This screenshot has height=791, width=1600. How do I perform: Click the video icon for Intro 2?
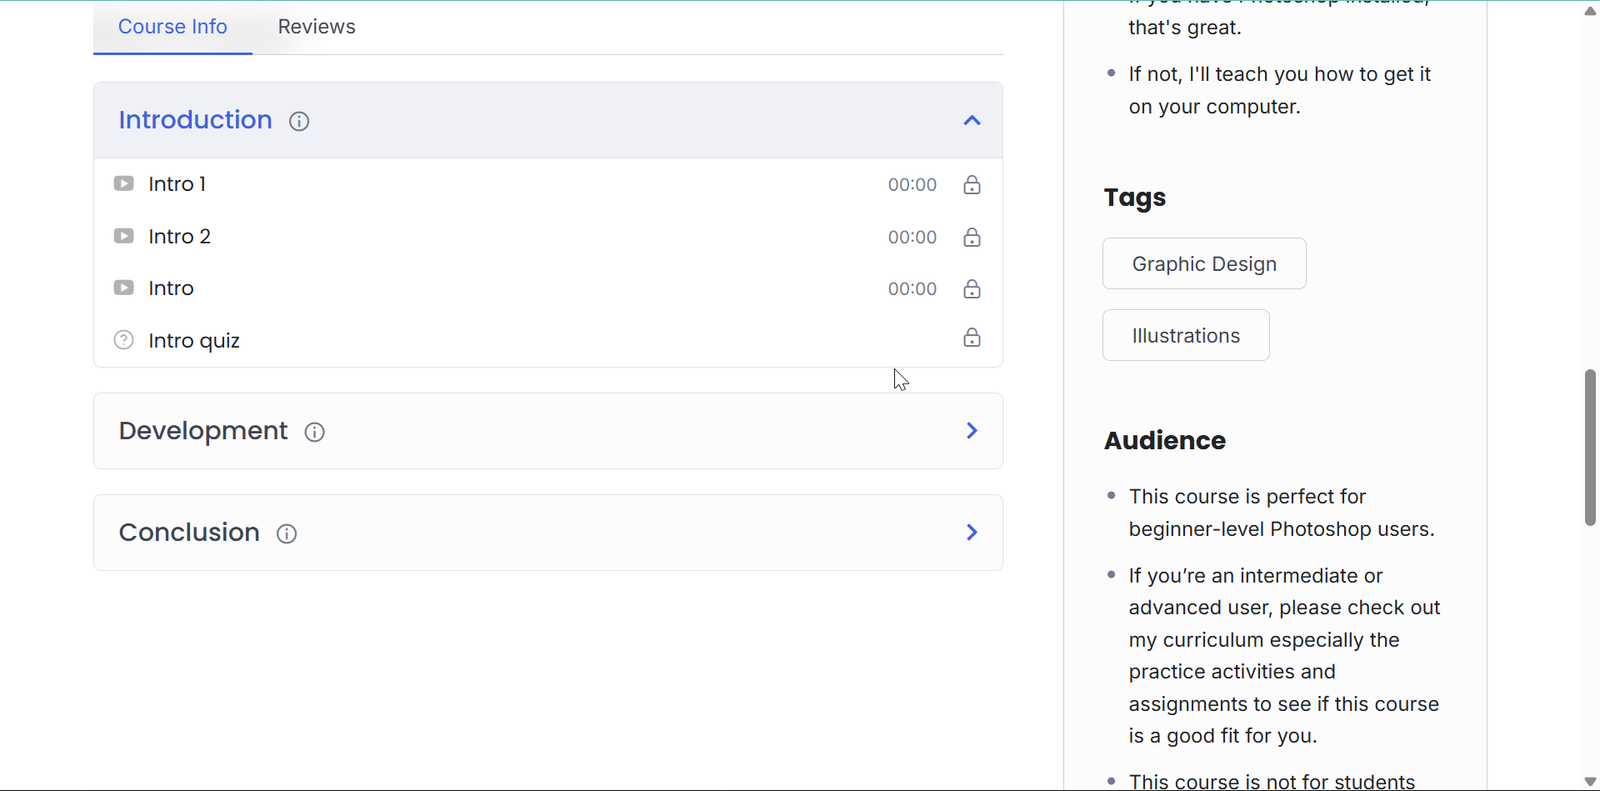pos(124,236)
